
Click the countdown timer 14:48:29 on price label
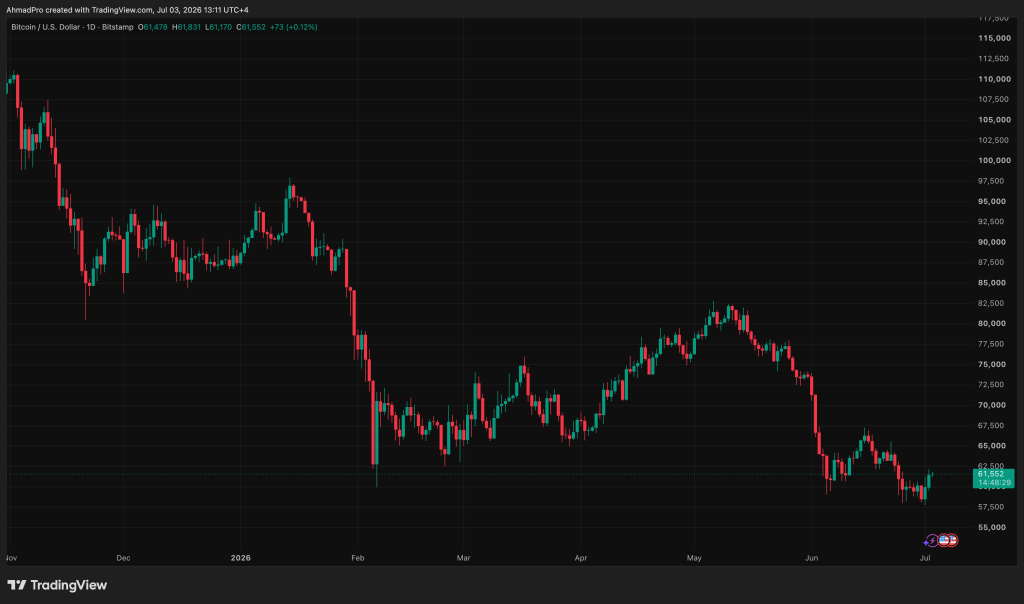[x=994, y=483]
